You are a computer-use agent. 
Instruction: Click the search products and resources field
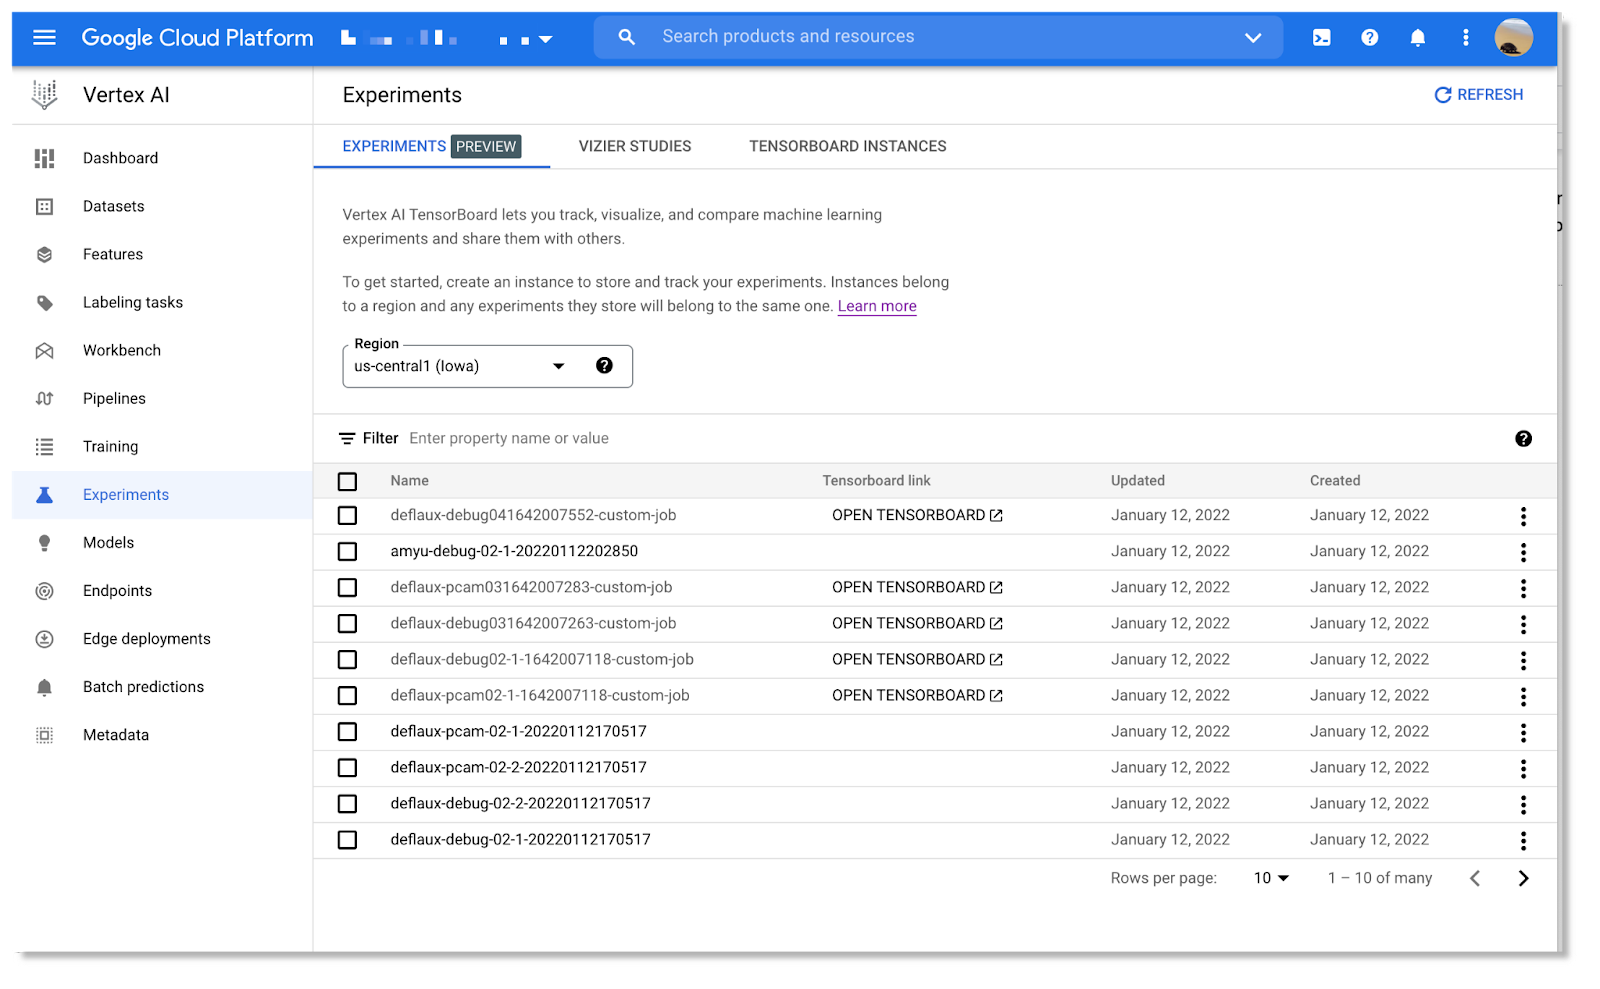[940, 37]
